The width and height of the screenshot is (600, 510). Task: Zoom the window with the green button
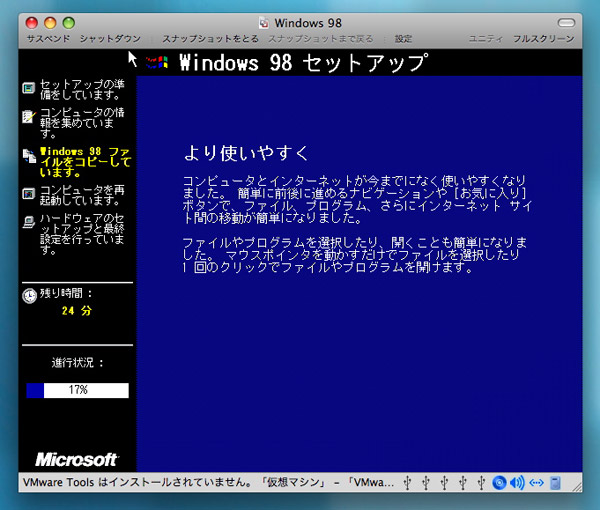(68, 23)
